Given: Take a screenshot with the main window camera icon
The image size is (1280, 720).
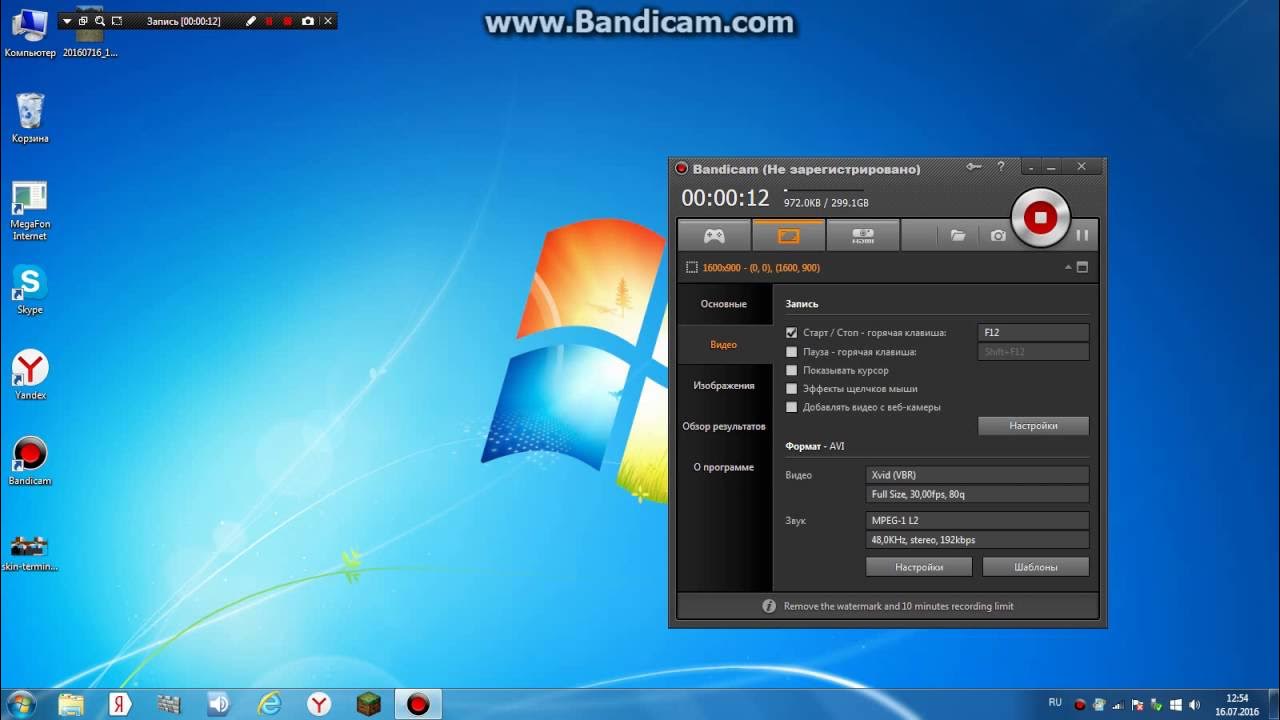Looking at the screenshot, I should 998,236.
